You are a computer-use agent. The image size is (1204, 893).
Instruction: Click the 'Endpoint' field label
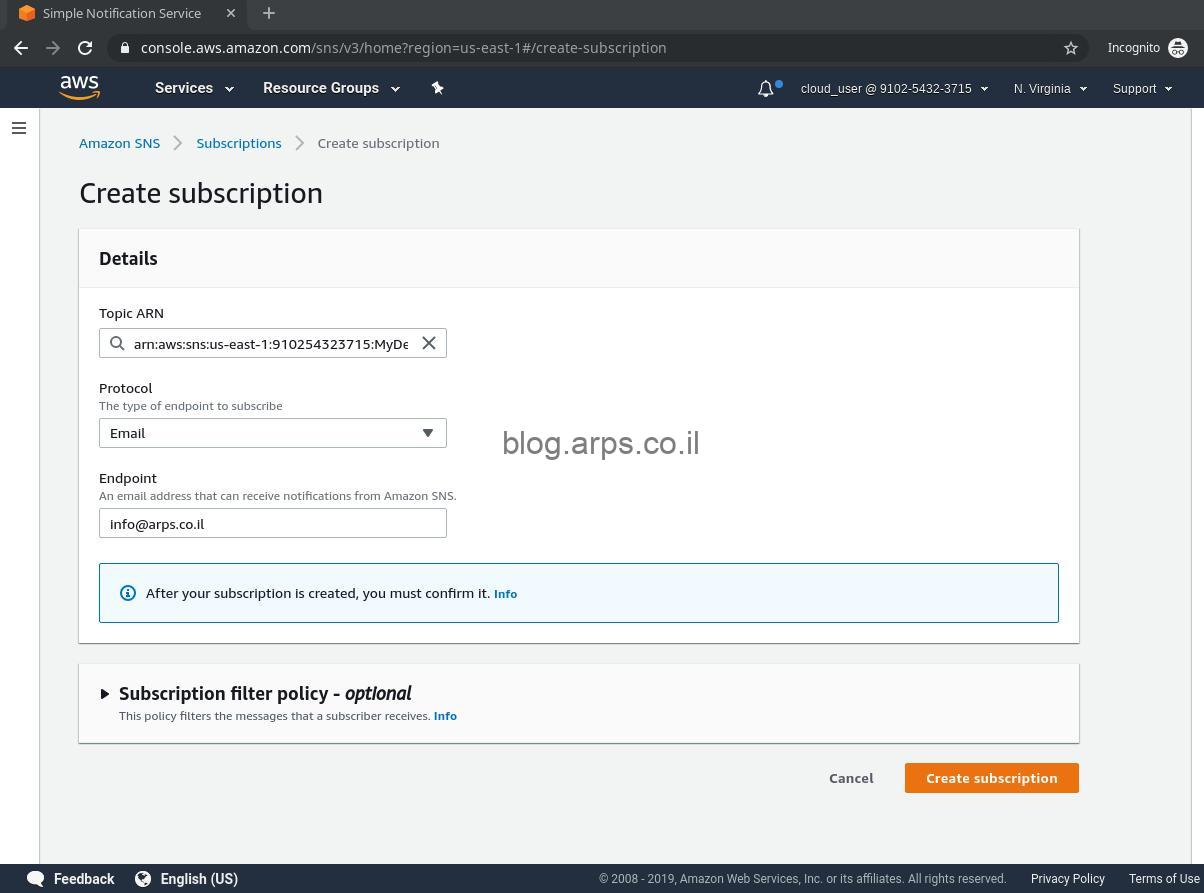(128, 478)
